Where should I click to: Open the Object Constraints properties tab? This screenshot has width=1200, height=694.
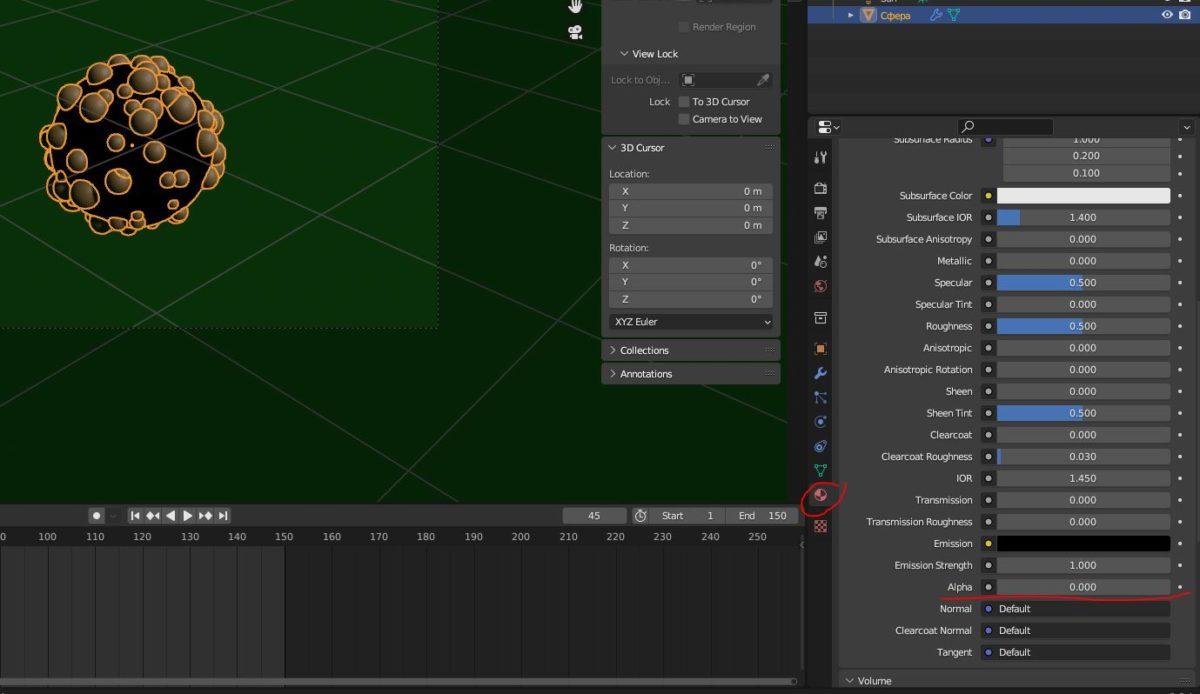[x=820, y=446]
